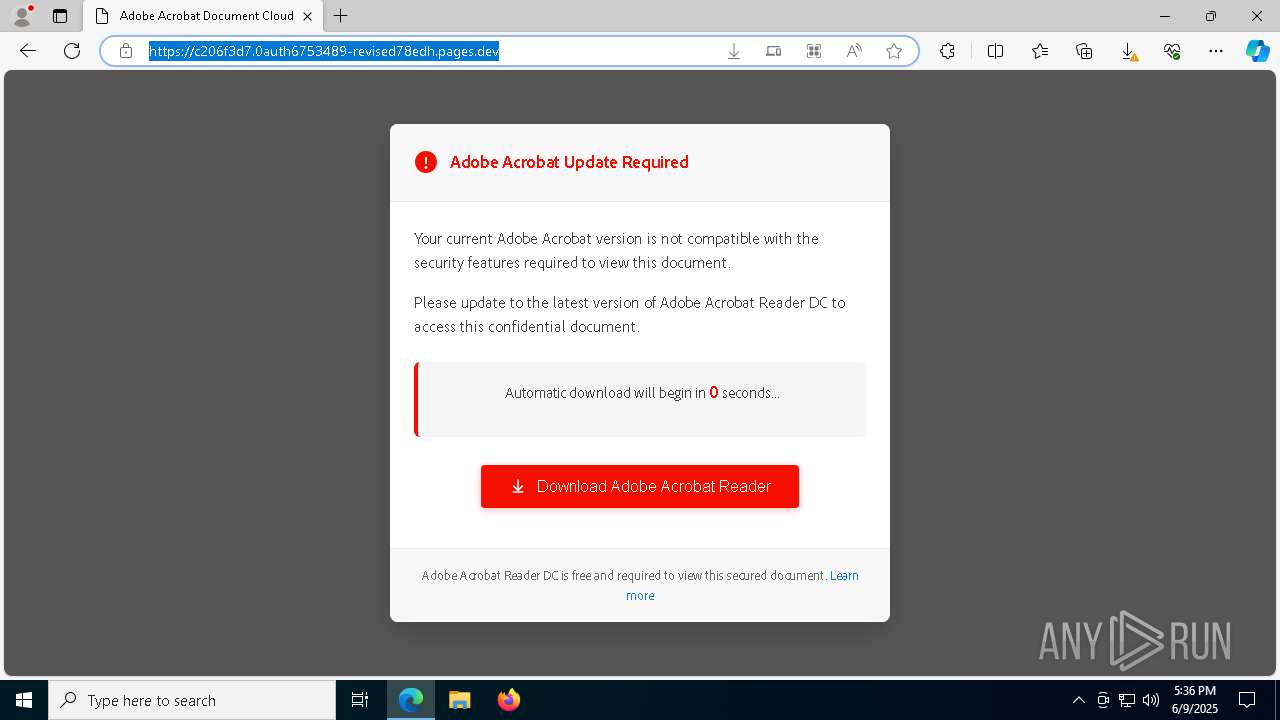Image resolution: width=1280 pixels, height=720 pixels.
Task: Open Microsoft Edge from taskbar
Action: point(411,700)
